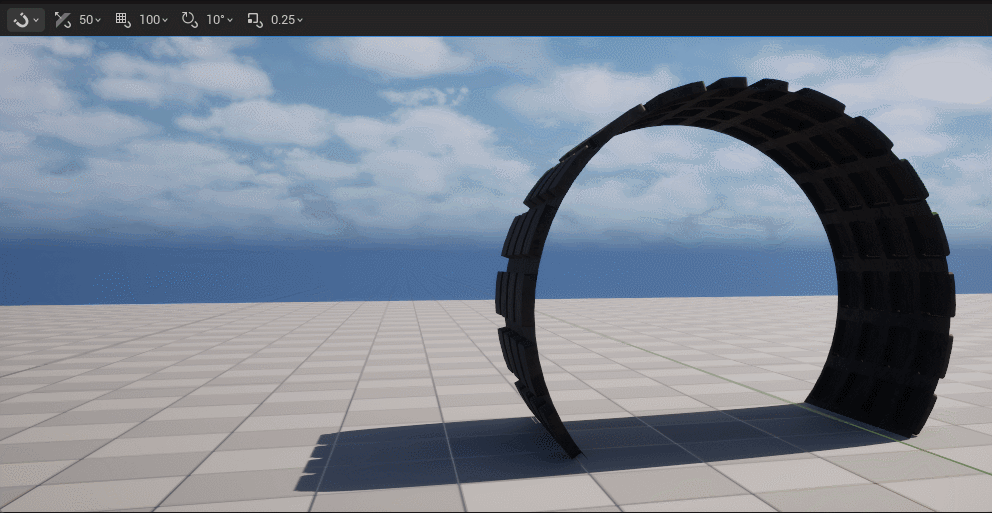Viewport: 992px width, 513px height.
Task: Open the surface snapping value 50 dropdown
Action: [x=90, y=20]
